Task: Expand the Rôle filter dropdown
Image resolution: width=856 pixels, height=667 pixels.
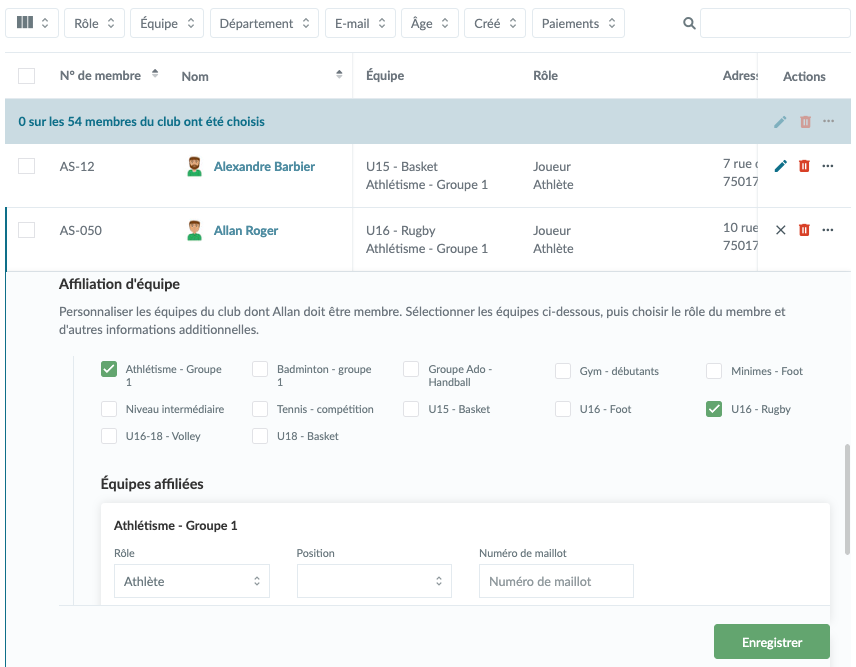Action: 94,23
